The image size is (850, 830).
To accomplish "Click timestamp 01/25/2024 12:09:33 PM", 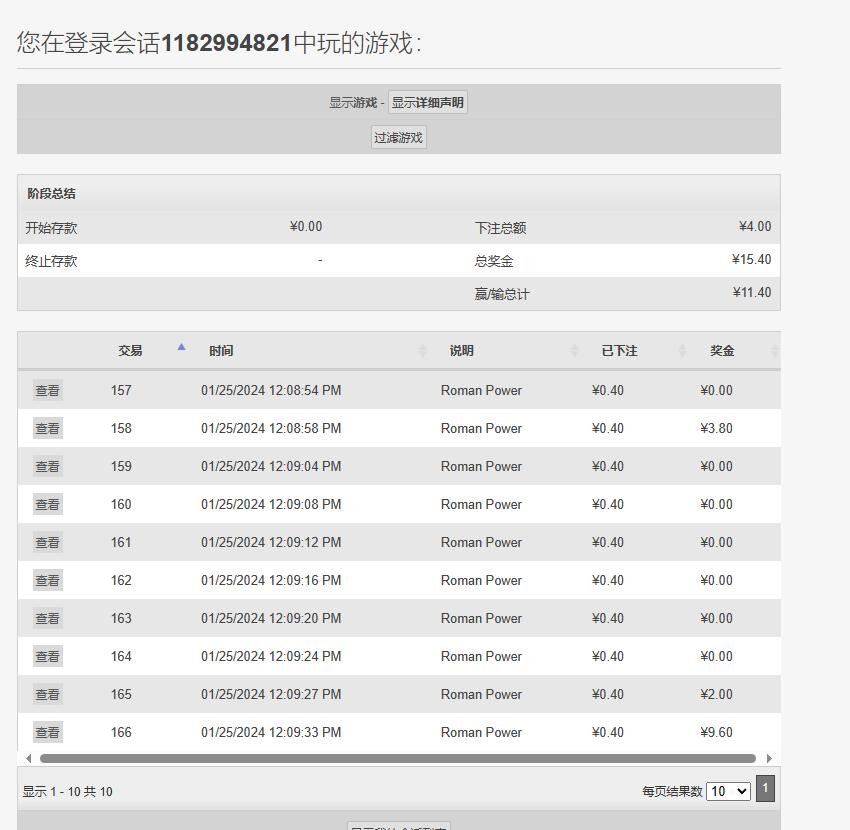I will (271, 732).
